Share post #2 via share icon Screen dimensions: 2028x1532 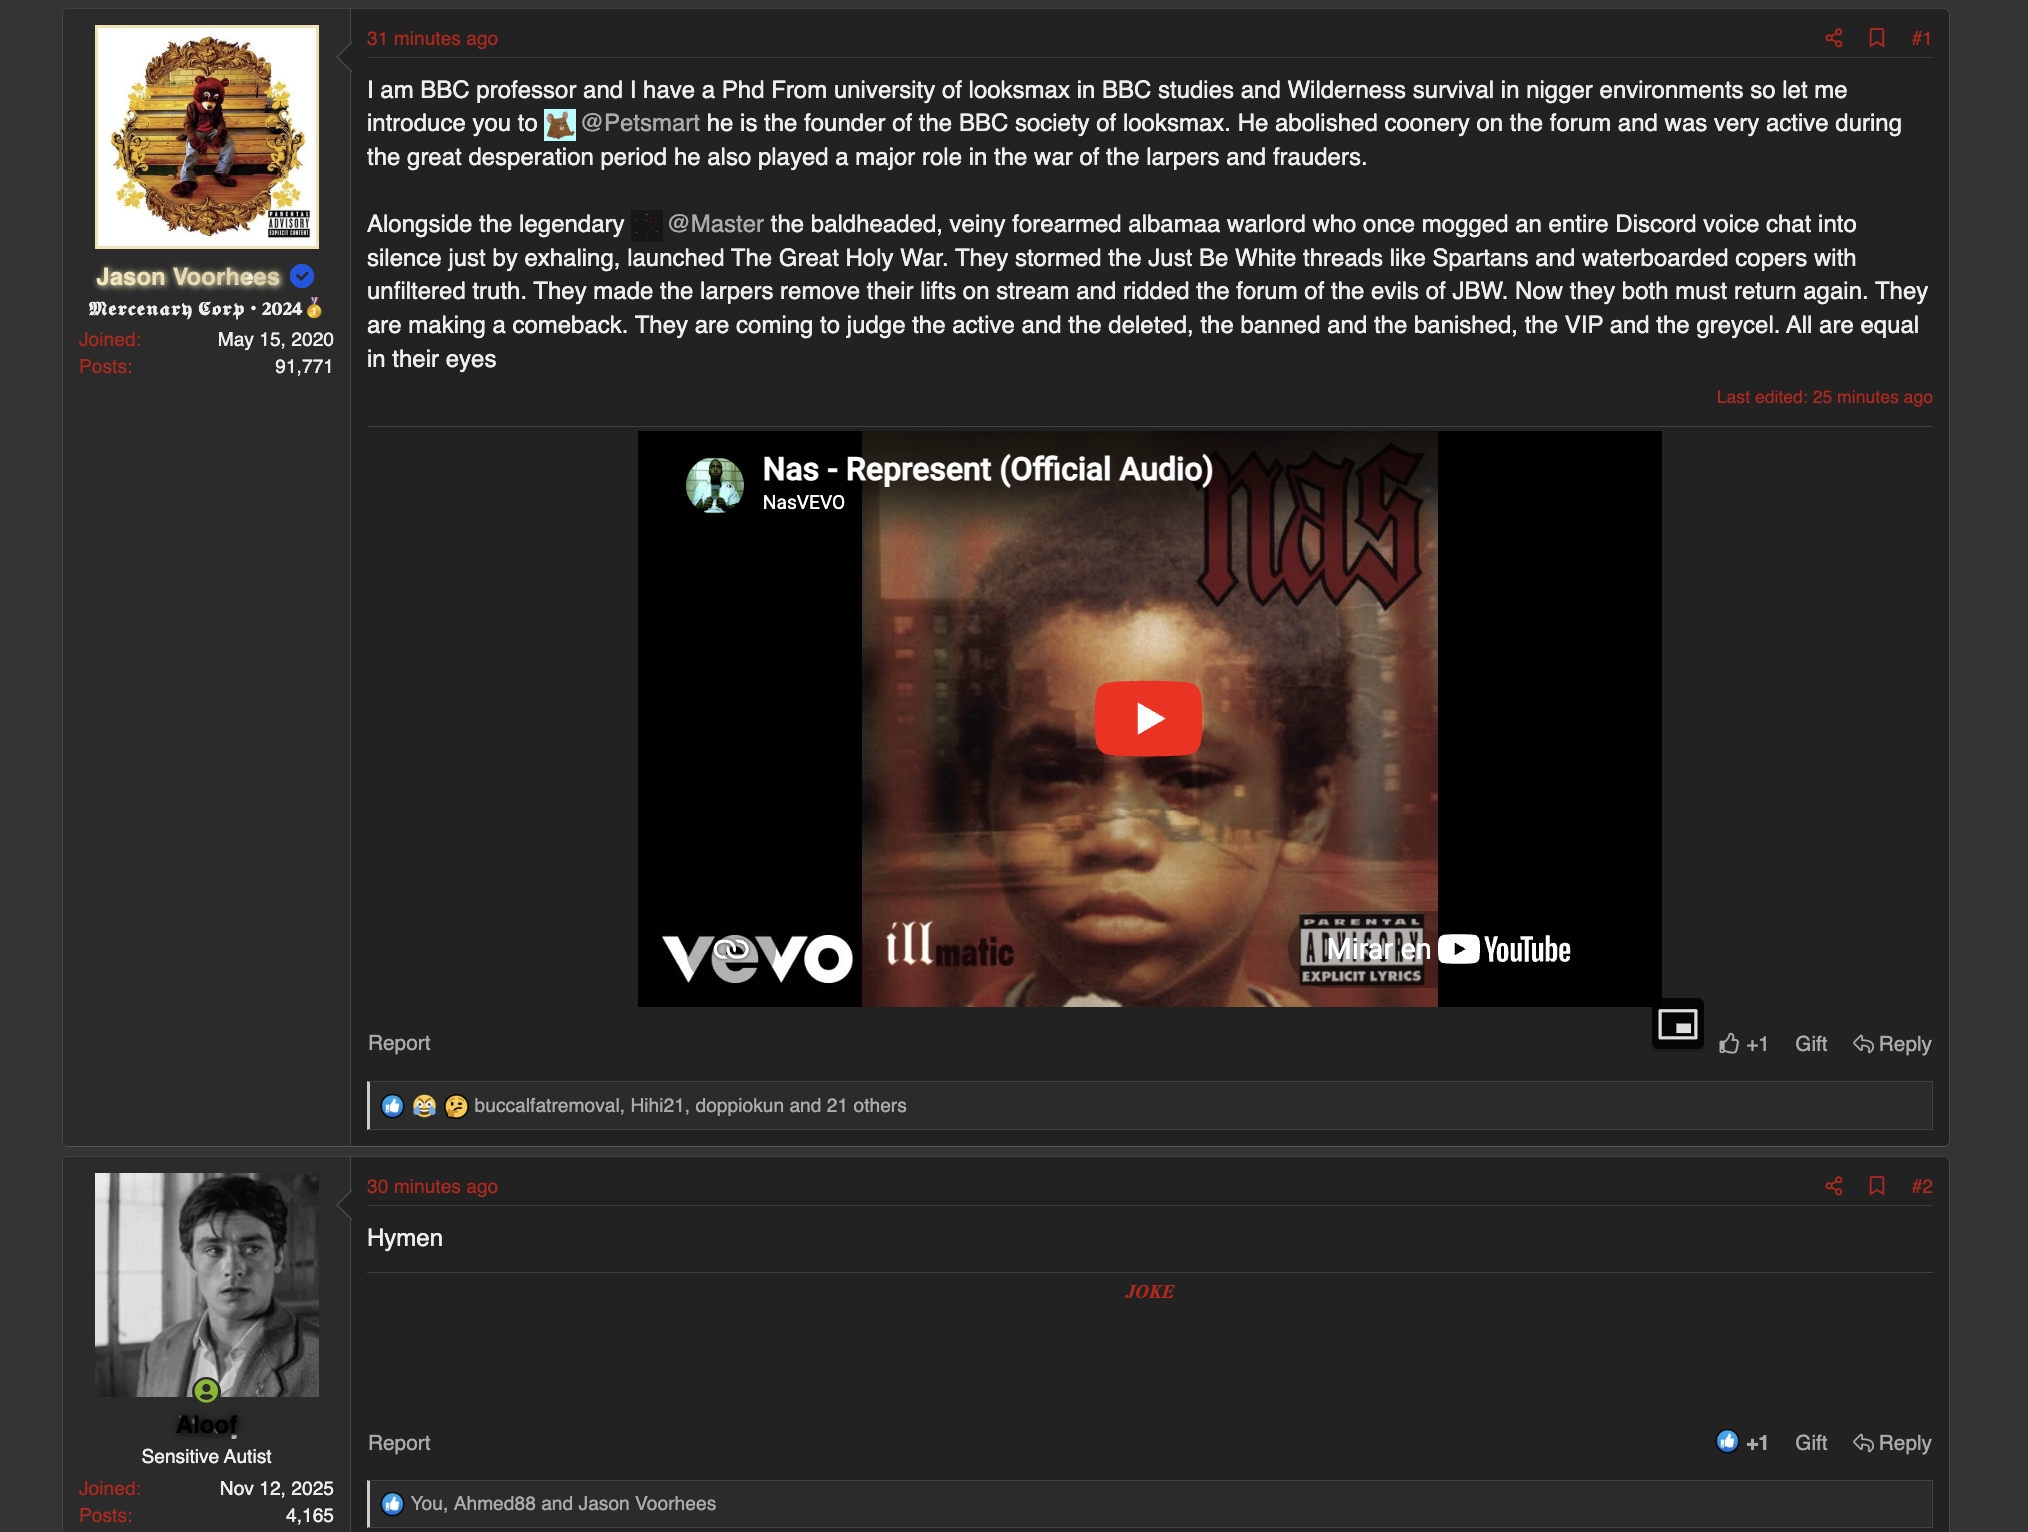pos(1833,1186)
